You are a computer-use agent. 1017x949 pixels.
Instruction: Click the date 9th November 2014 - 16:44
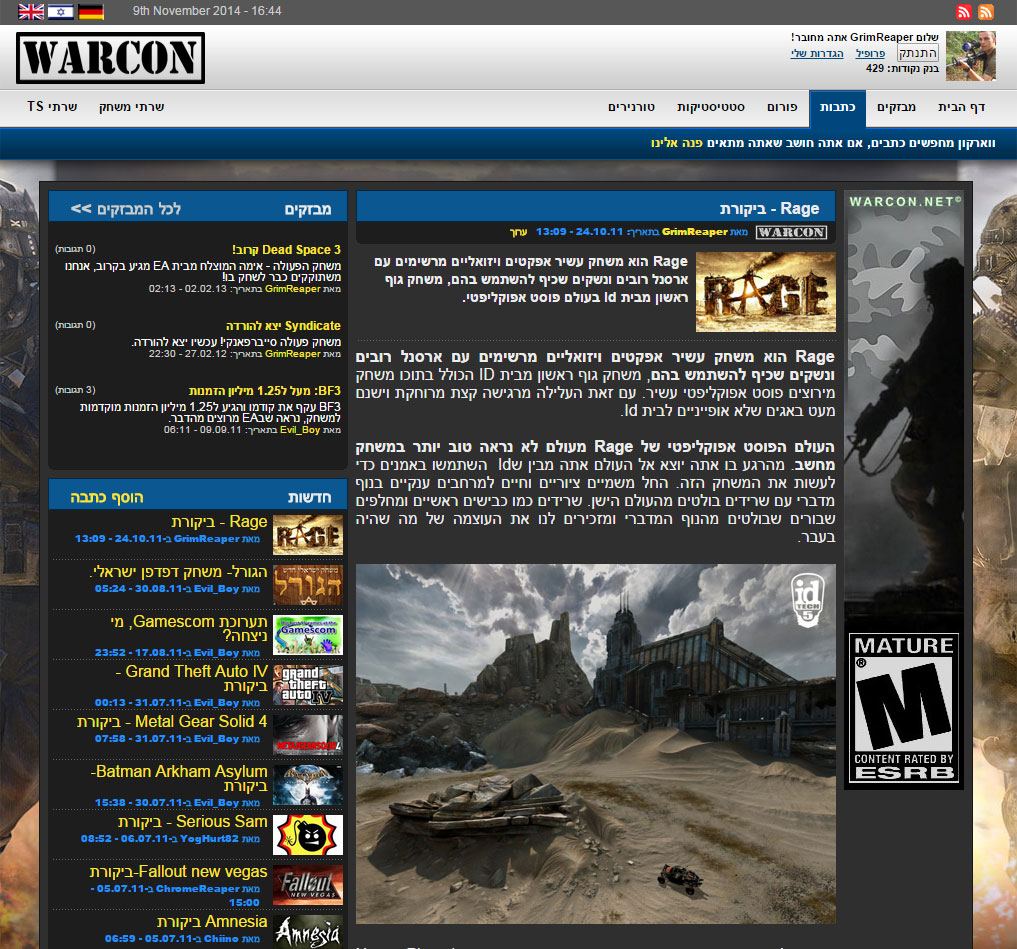tap(207, 11)
